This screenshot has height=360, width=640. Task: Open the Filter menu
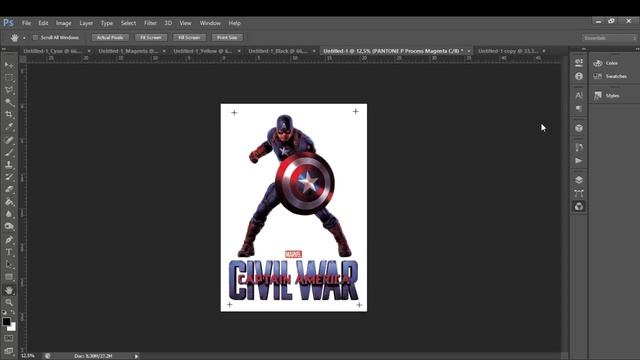click(150, 23)
